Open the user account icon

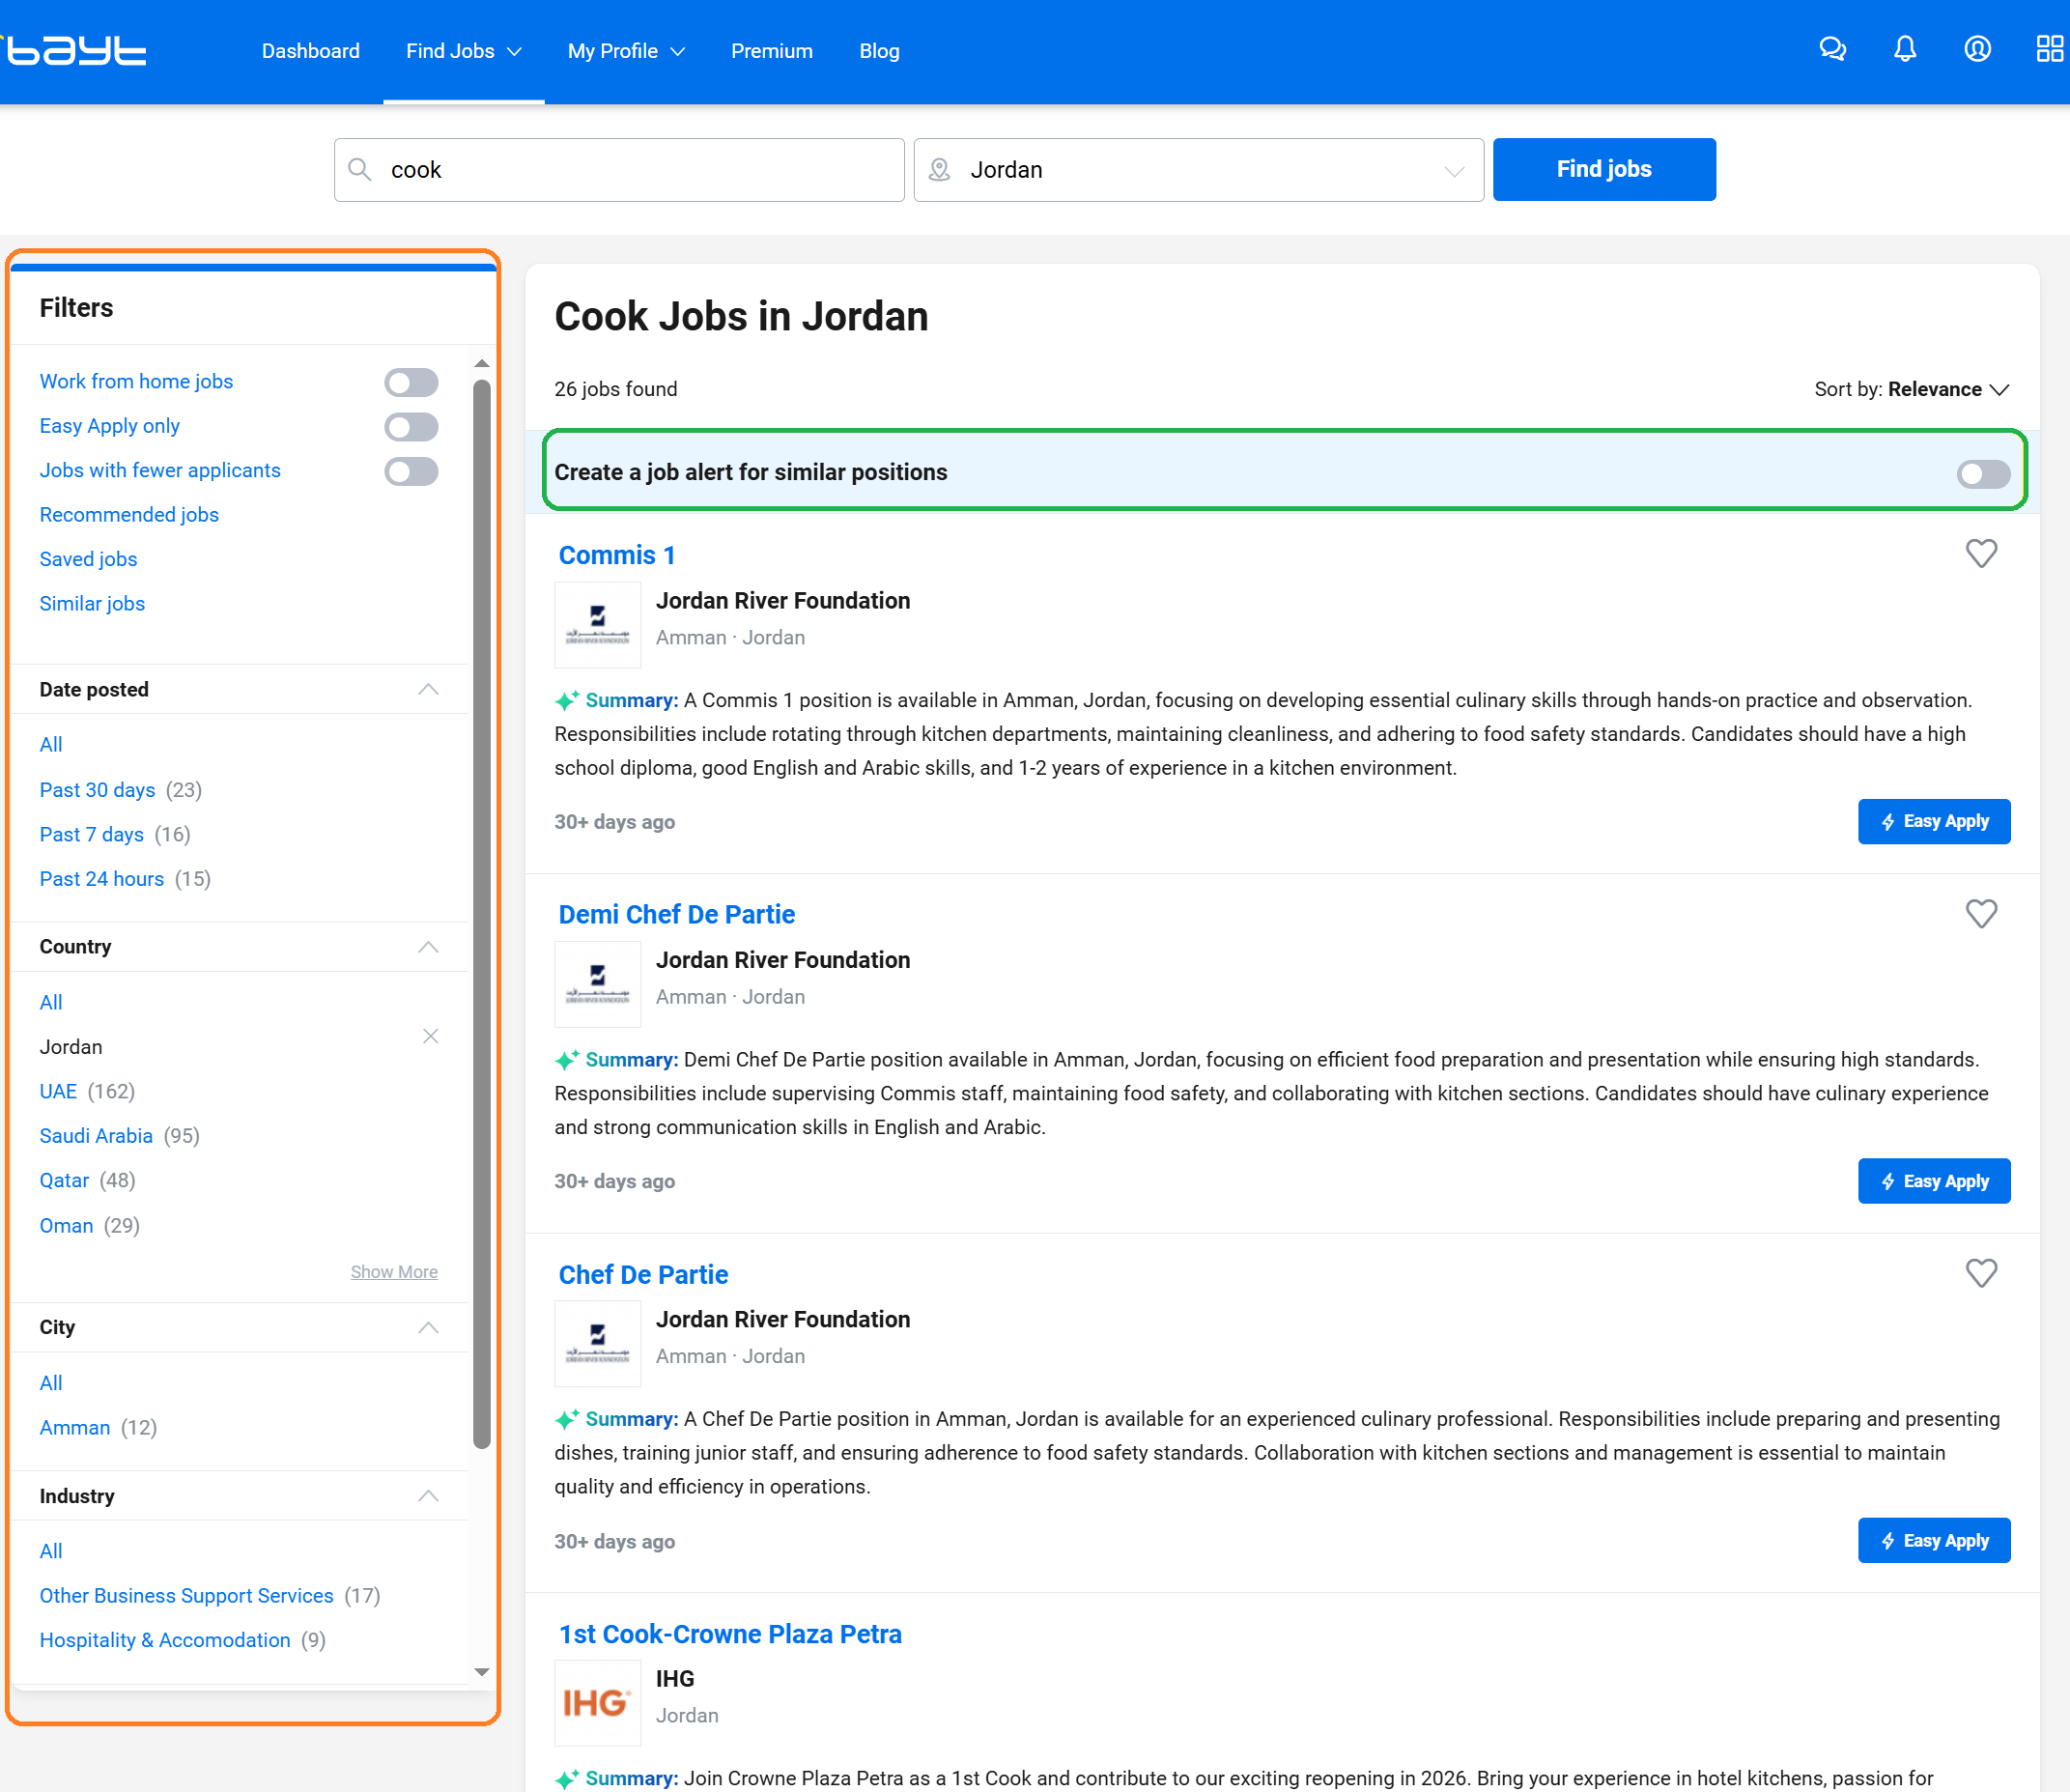[1977, 50]
